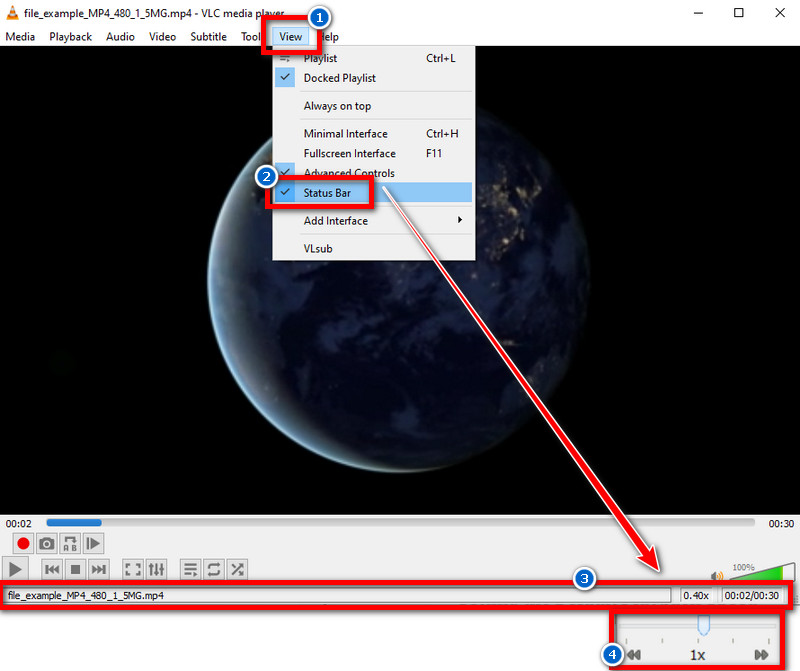Slow down playback with rewind arrows
The image size is (800, 671).
634,655
